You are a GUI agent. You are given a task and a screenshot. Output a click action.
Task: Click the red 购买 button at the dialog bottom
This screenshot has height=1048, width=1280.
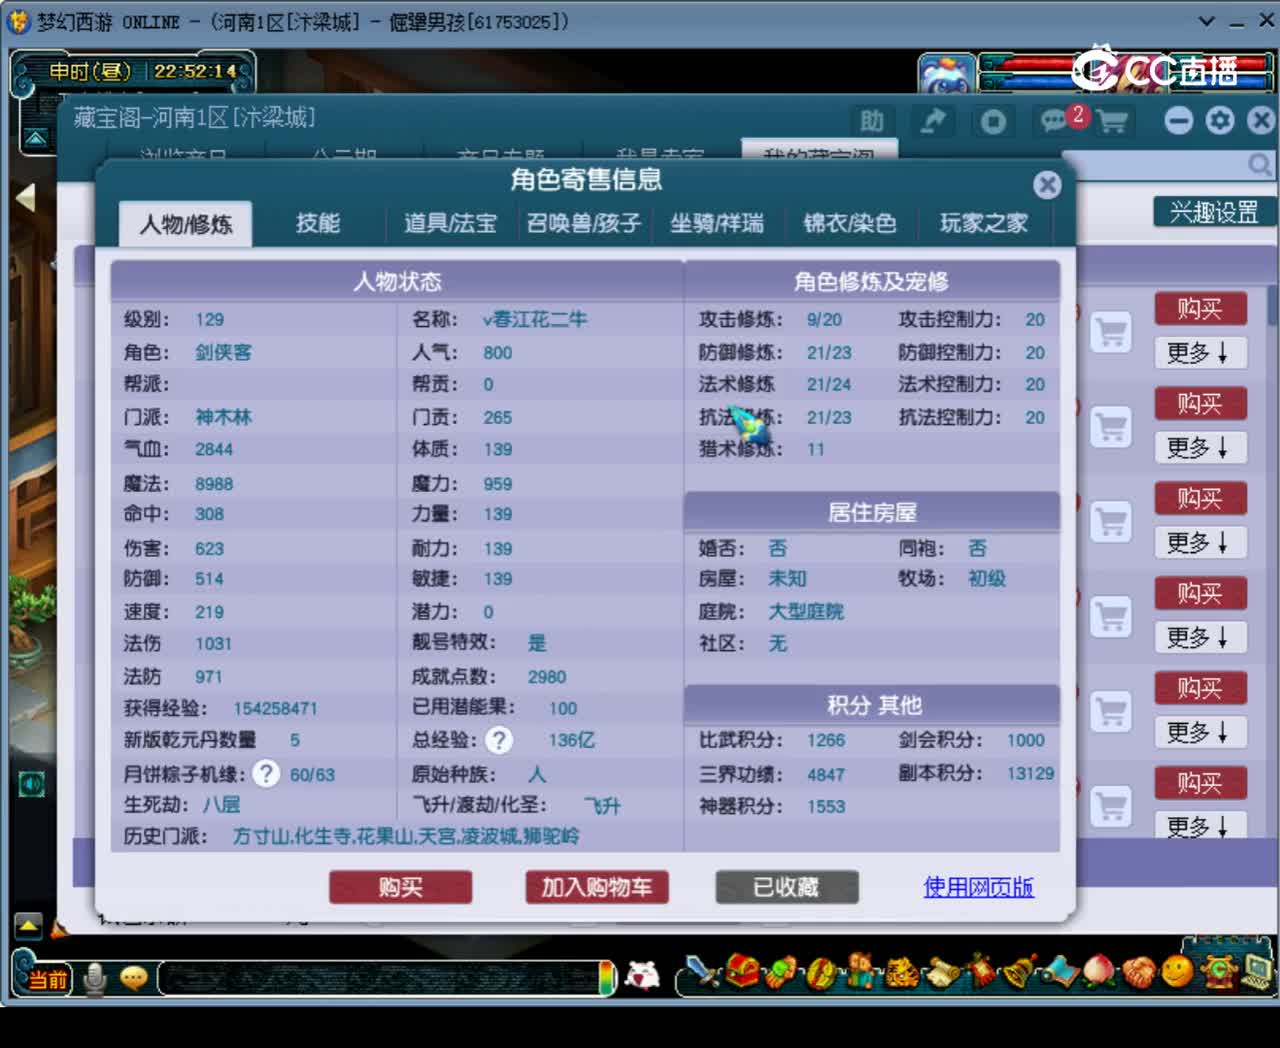tap(401, 887)
